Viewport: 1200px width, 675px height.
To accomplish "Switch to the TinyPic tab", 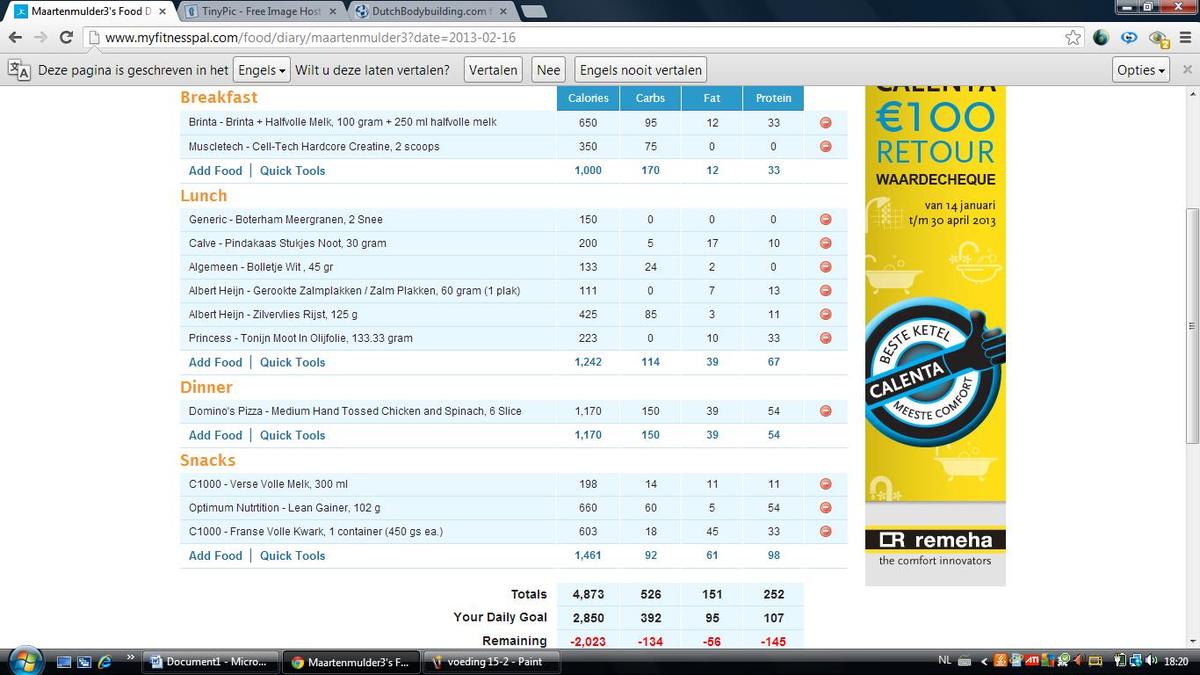I will pos(260,11).
